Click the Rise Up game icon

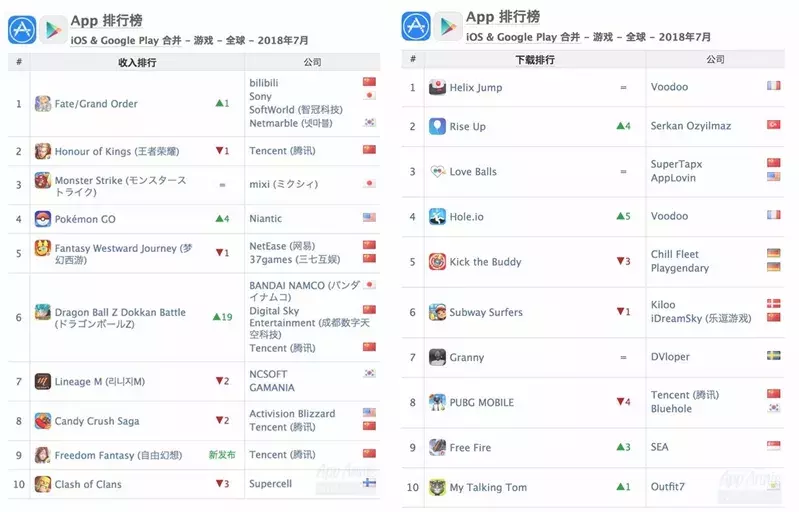pos(437,126)
